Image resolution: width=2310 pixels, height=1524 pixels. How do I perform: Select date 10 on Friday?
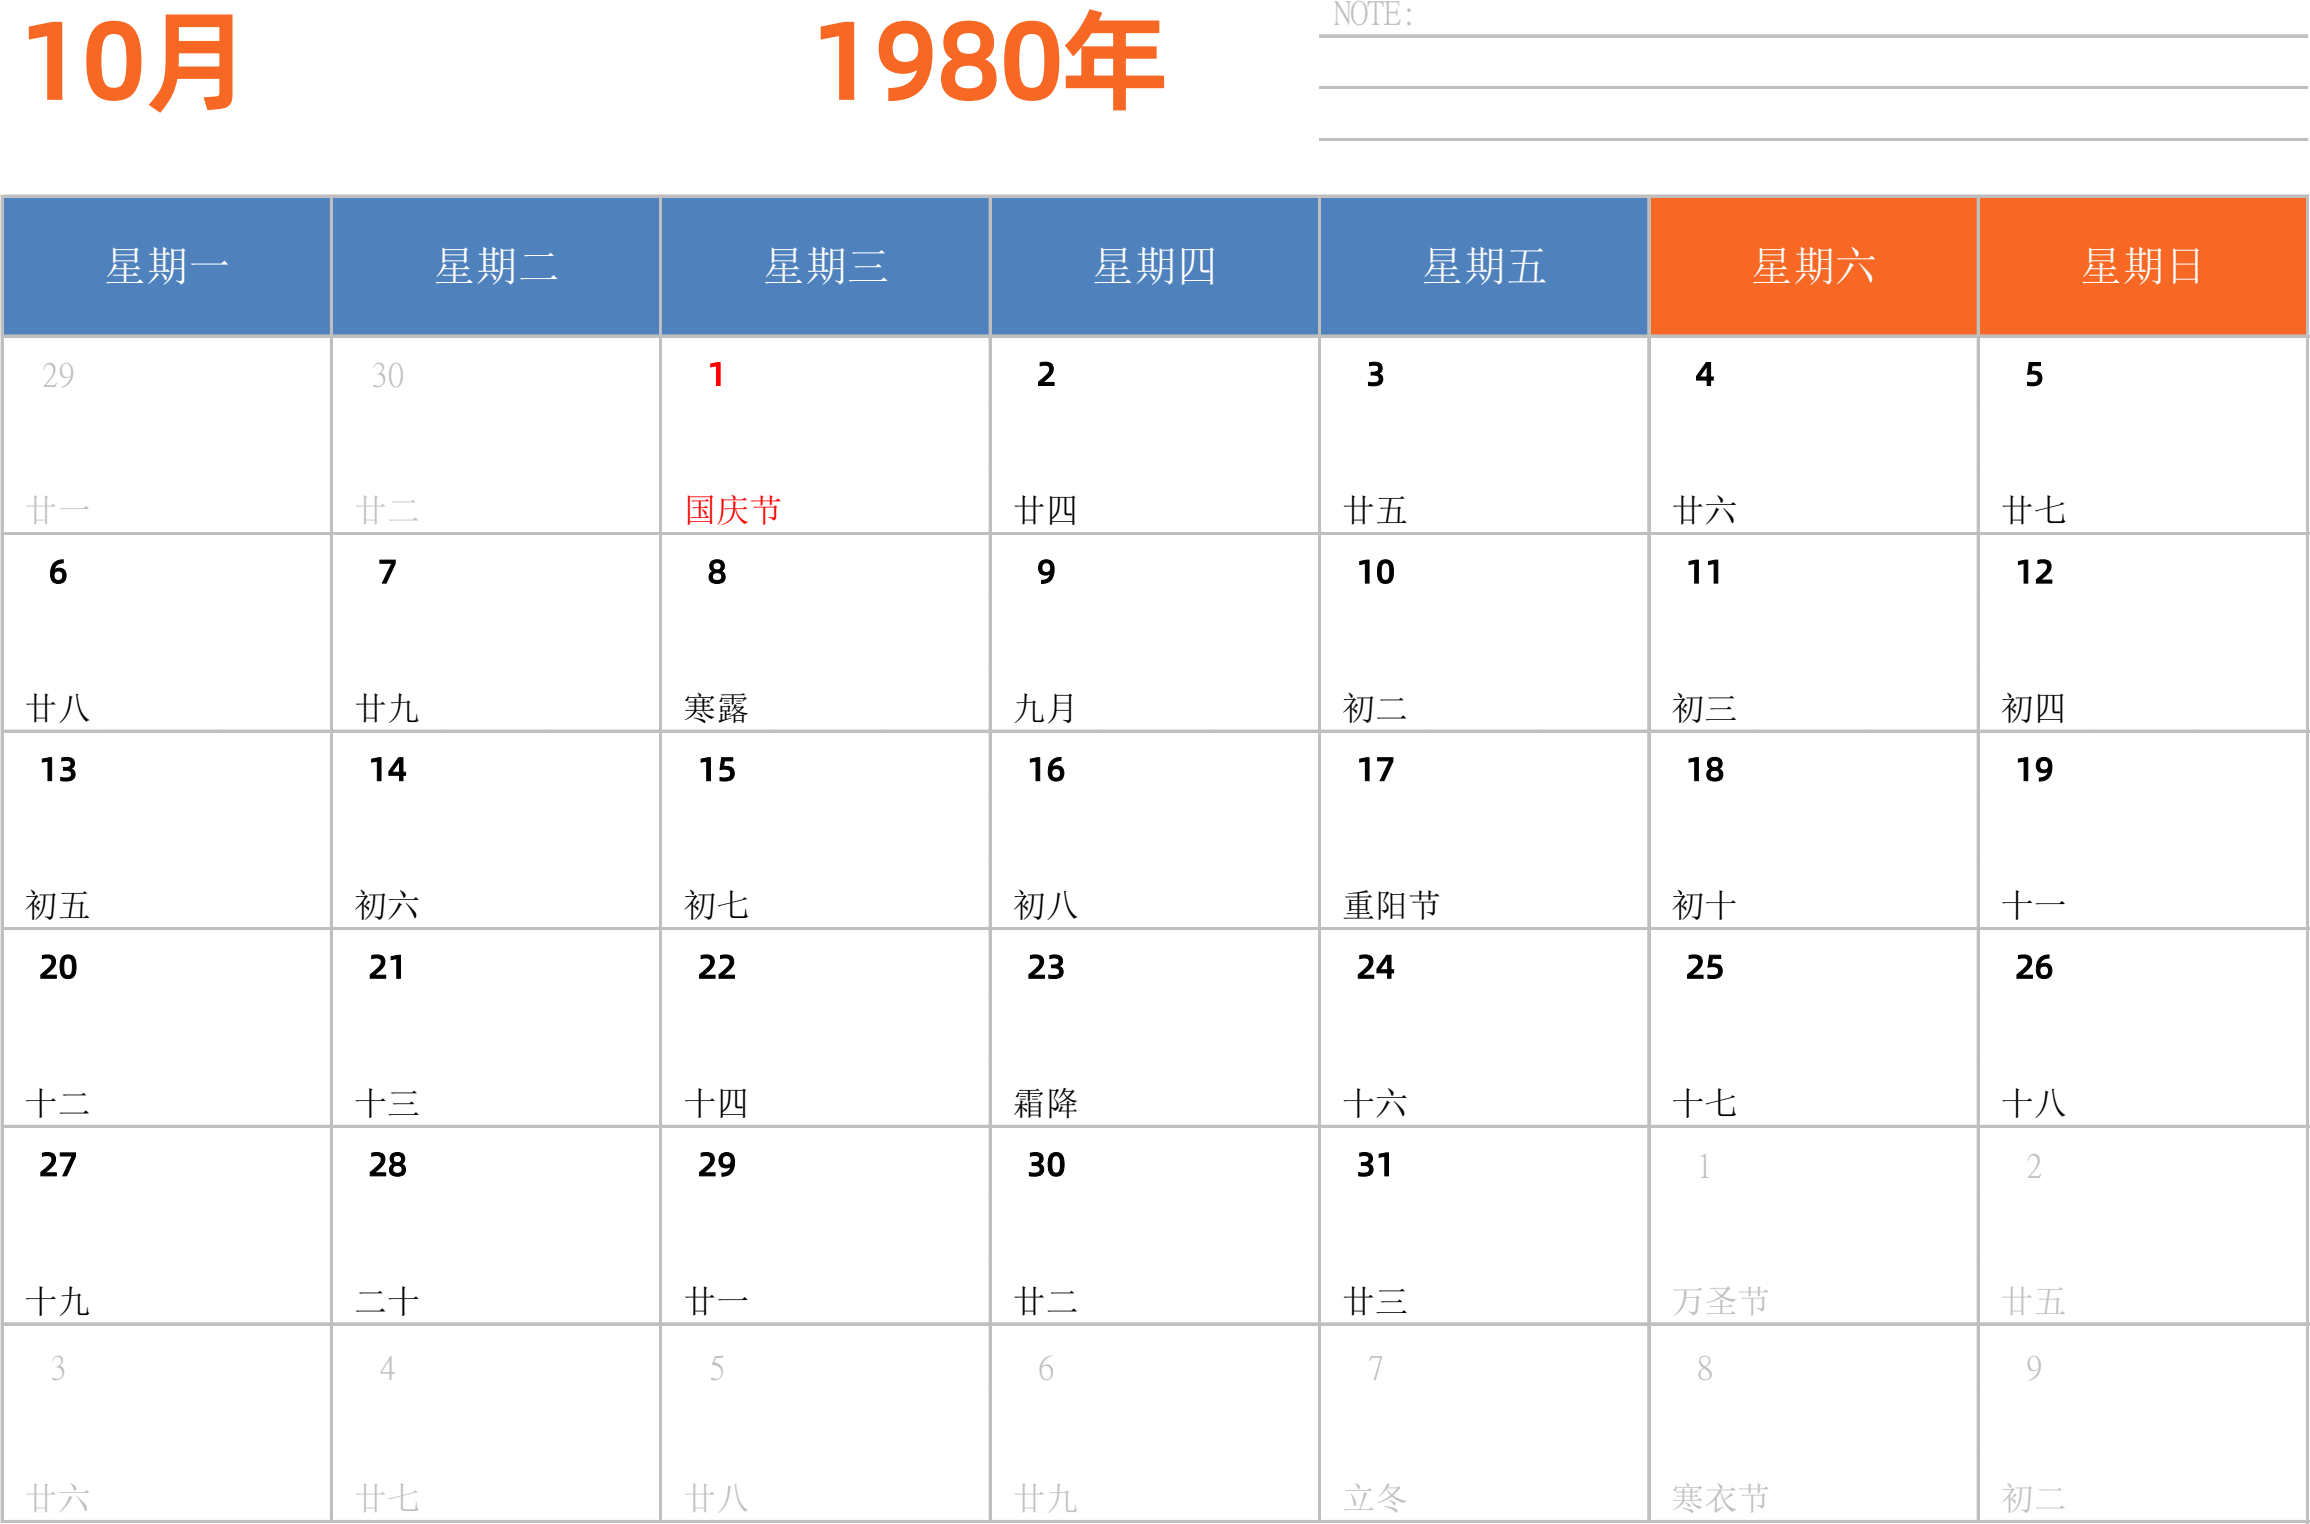click(1375, 572)
